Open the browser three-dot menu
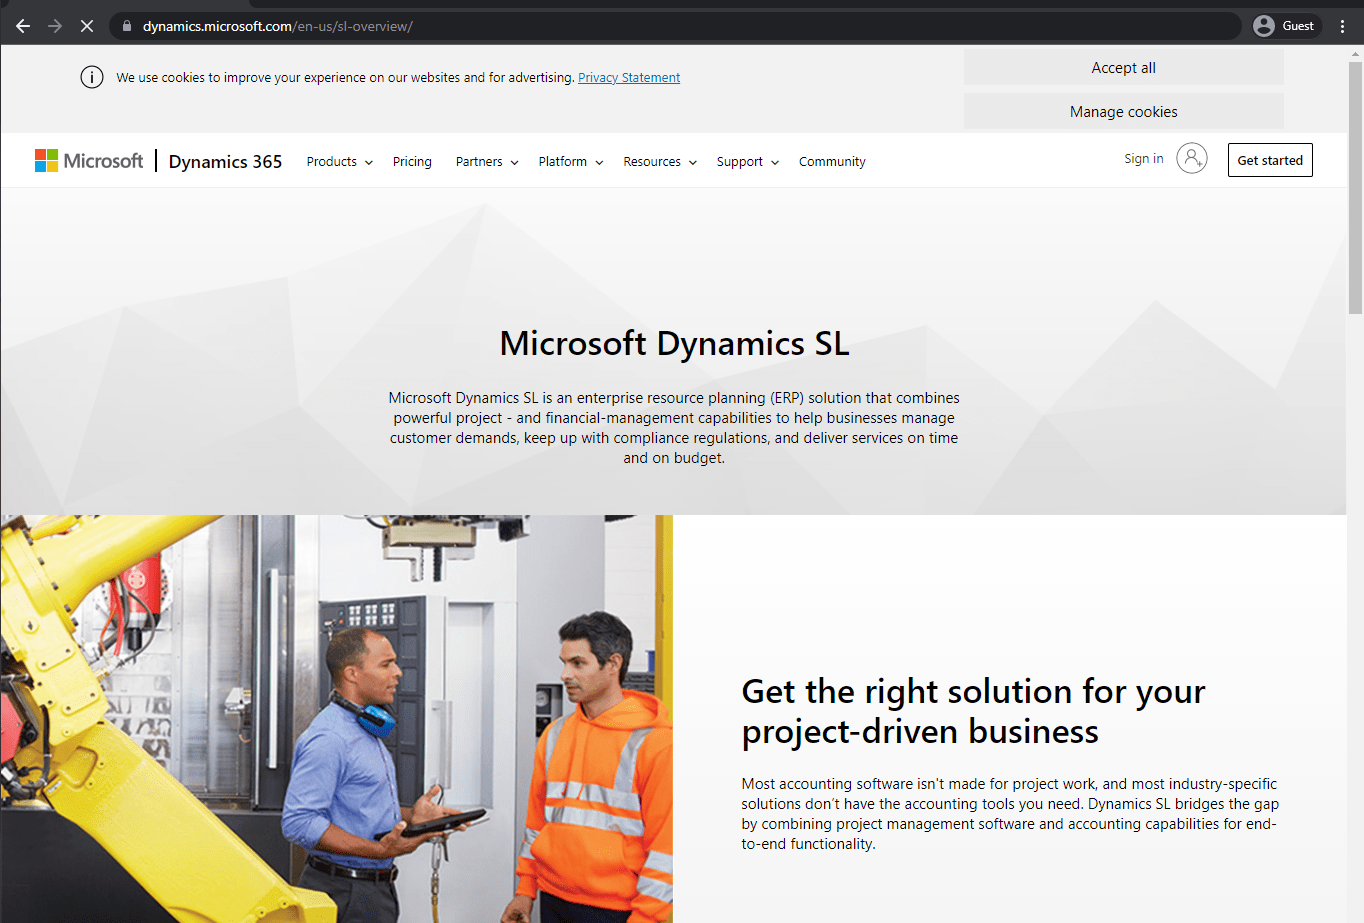 (x=1342, y=25)
